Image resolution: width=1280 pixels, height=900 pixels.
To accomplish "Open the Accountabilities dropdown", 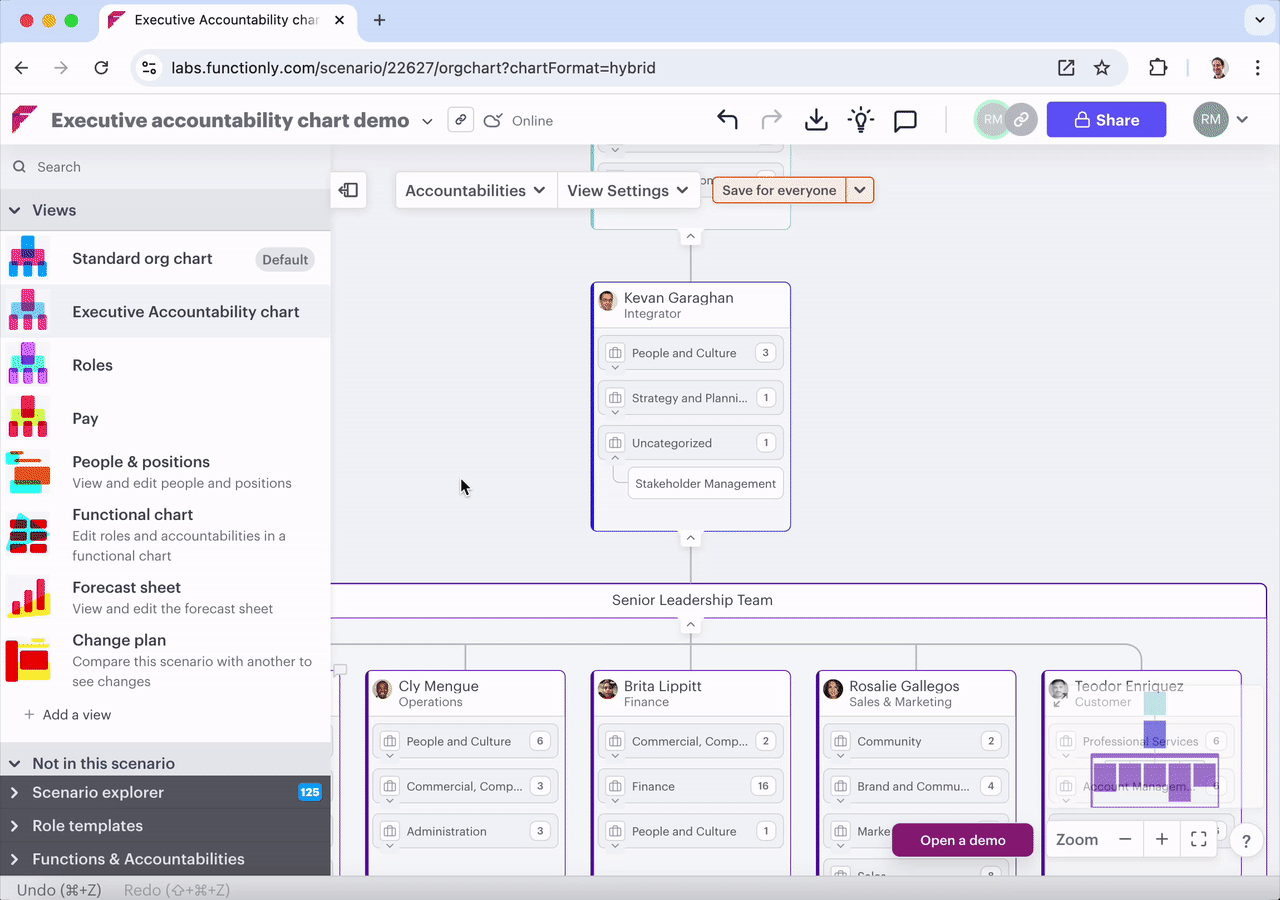I will pyautogui.click(x=476, y=190).
